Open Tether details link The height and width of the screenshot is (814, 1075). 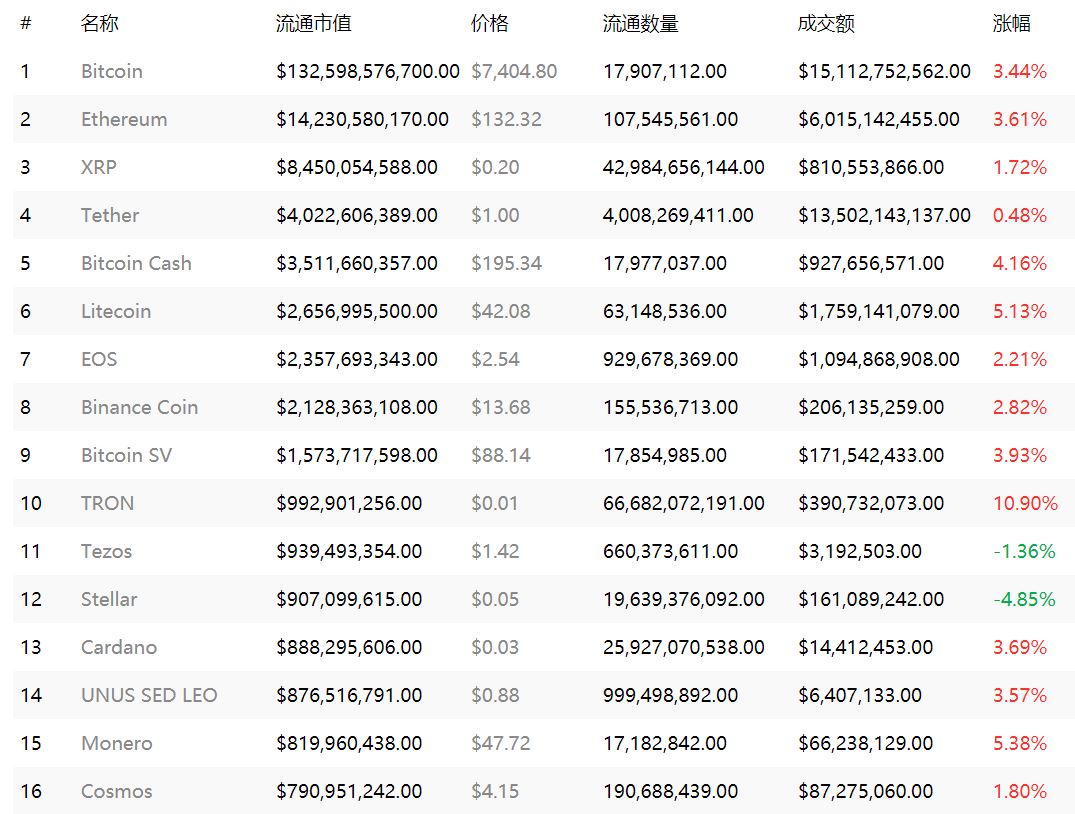[110, 215]
